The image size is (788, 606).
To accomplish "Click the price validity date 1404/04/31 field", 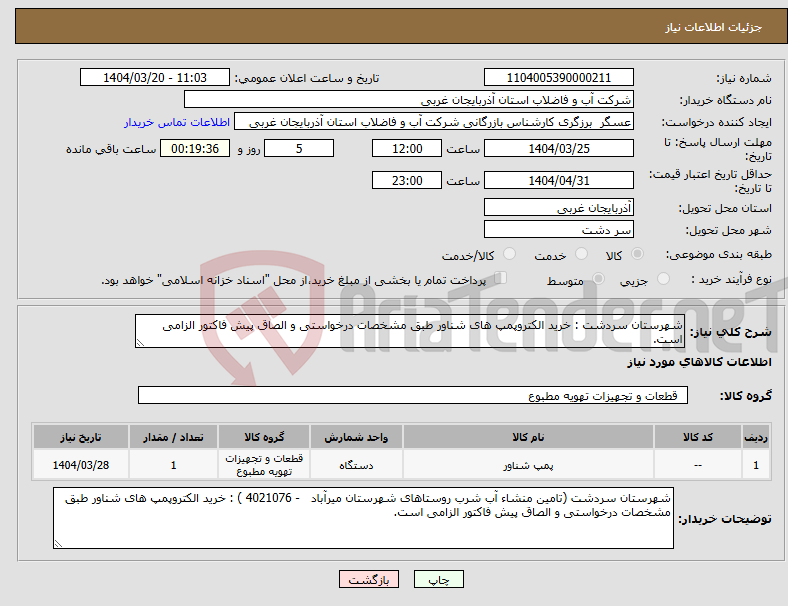I will (558, 180).
